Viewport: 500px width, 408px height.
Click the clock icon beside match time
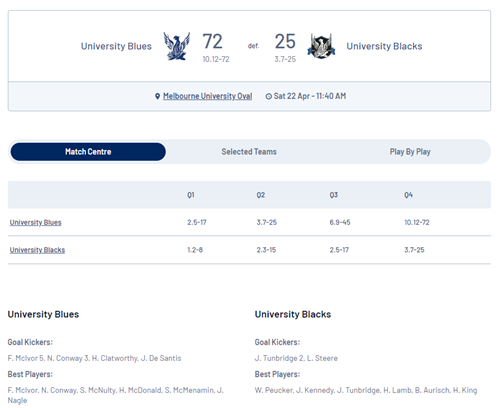tap(269, 96)
